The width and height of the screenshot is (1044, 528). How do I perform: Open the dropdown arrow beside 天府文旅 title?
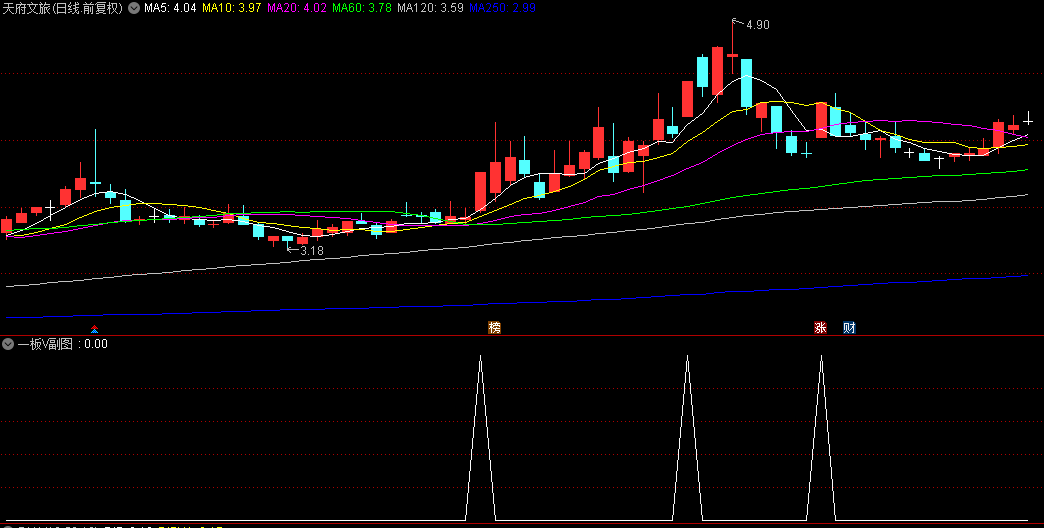point(134,8)
